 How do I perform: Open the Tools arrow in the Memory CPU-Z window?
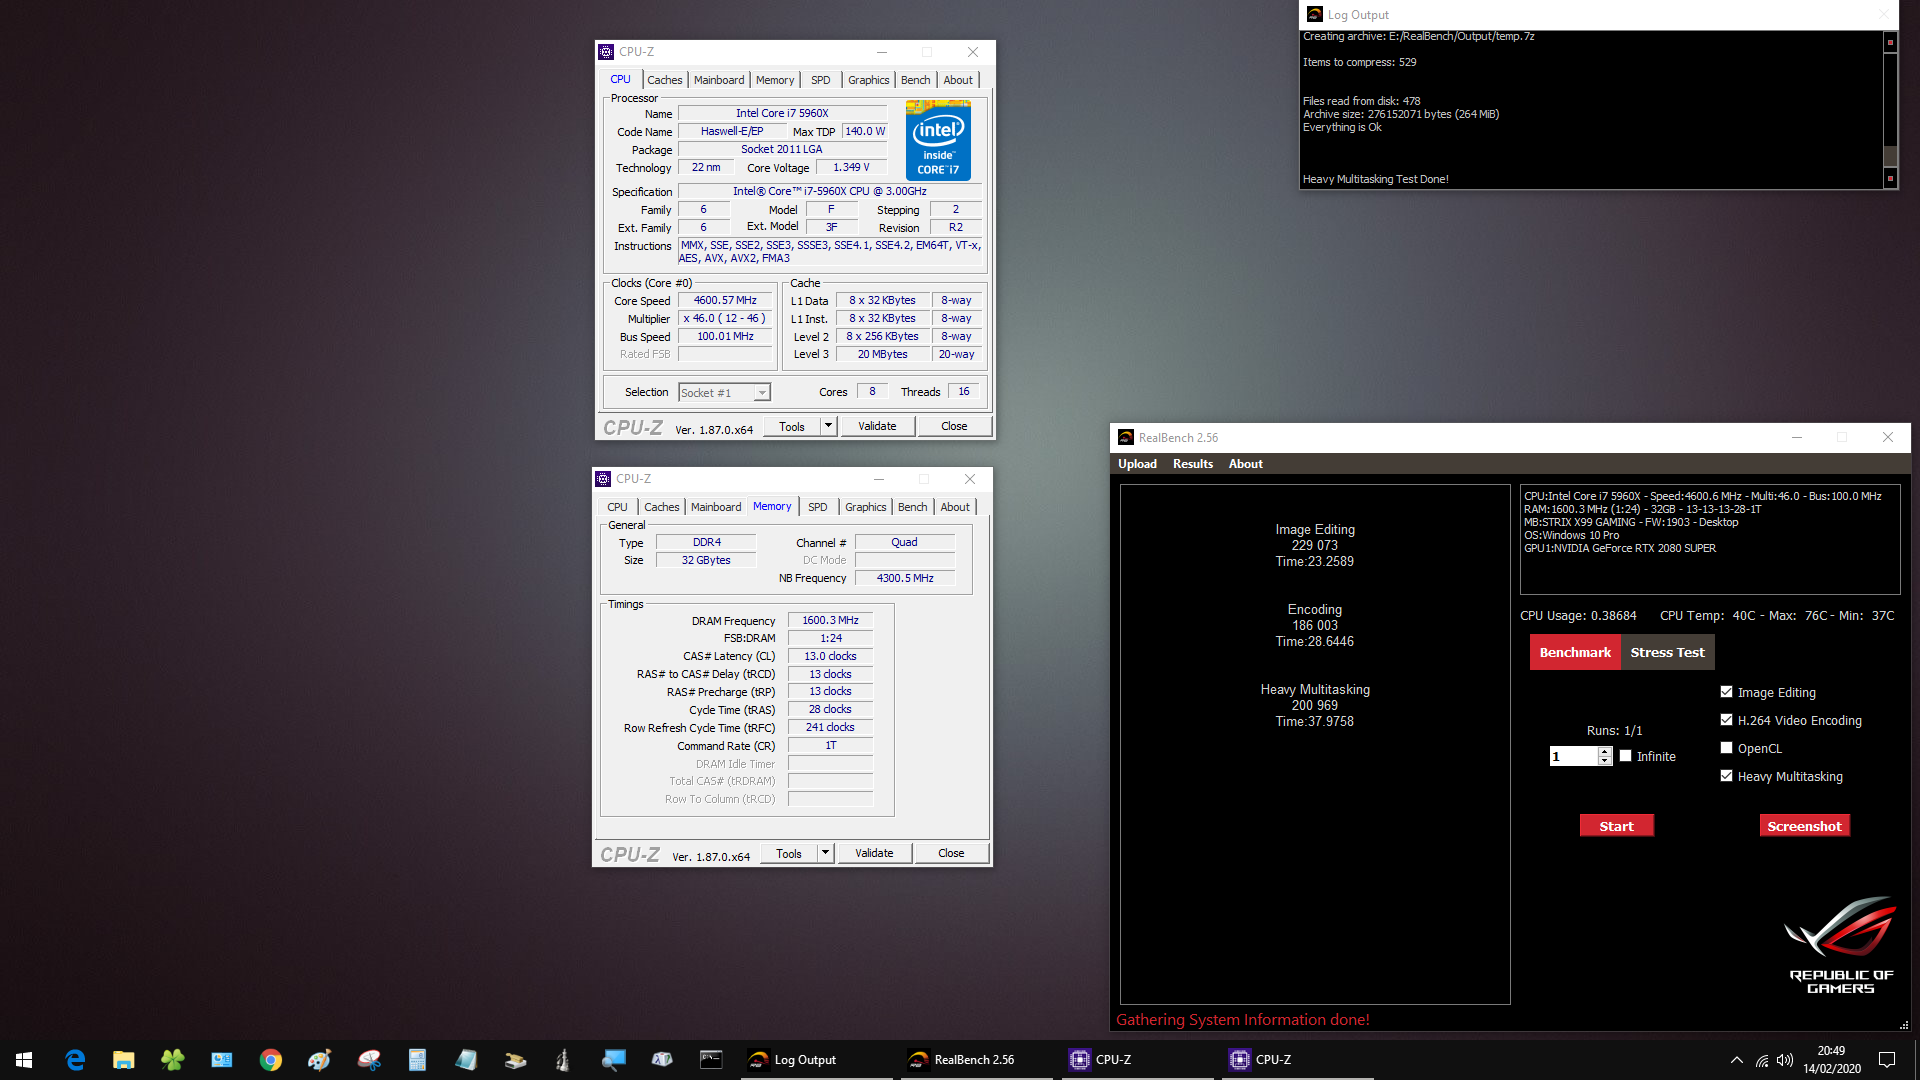824,852
